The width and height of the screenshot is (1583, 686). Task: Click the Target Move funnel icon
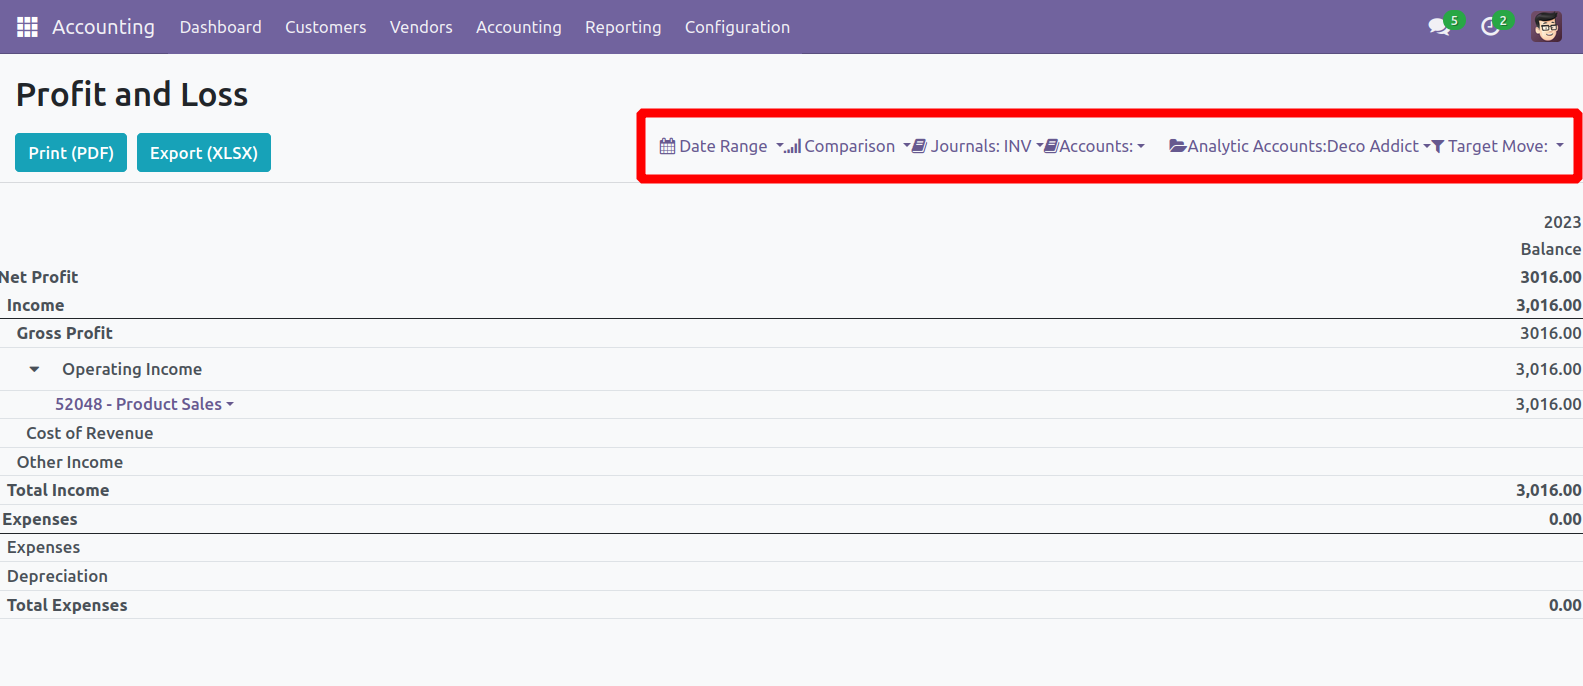pos(1438,147)
